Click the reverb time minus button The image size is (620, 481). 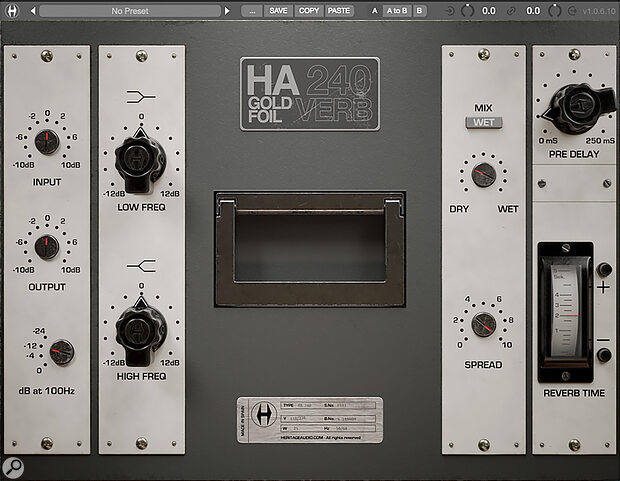click(x=603, y=354)
